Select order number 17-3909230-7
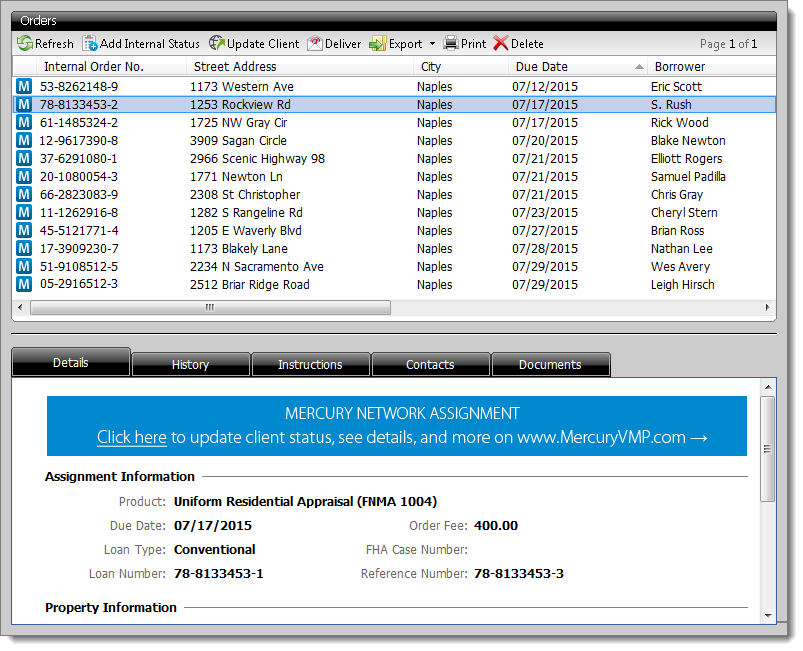Viewport: 803px width, 651px height. pos(79,248)
